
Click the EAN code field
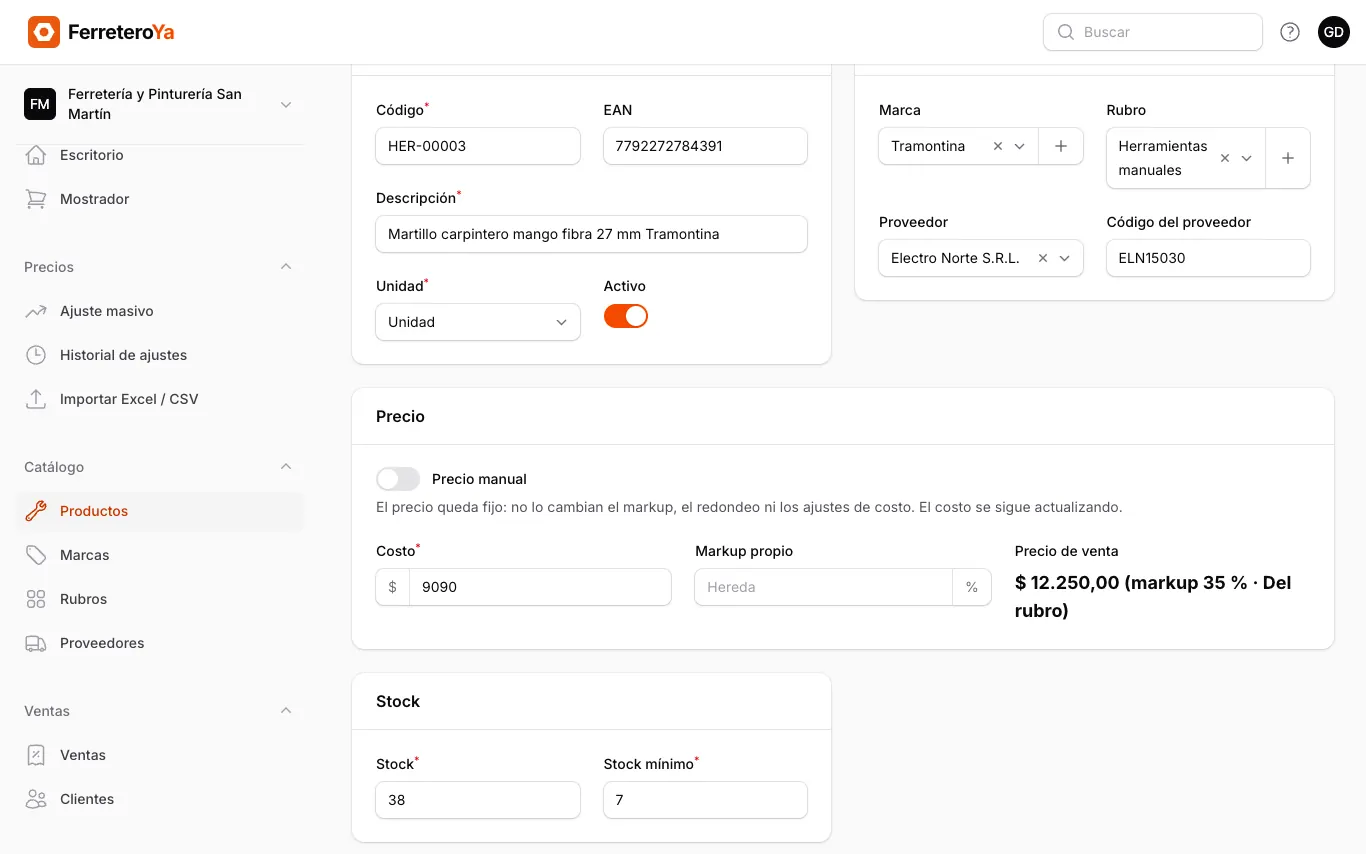point(705,146)
